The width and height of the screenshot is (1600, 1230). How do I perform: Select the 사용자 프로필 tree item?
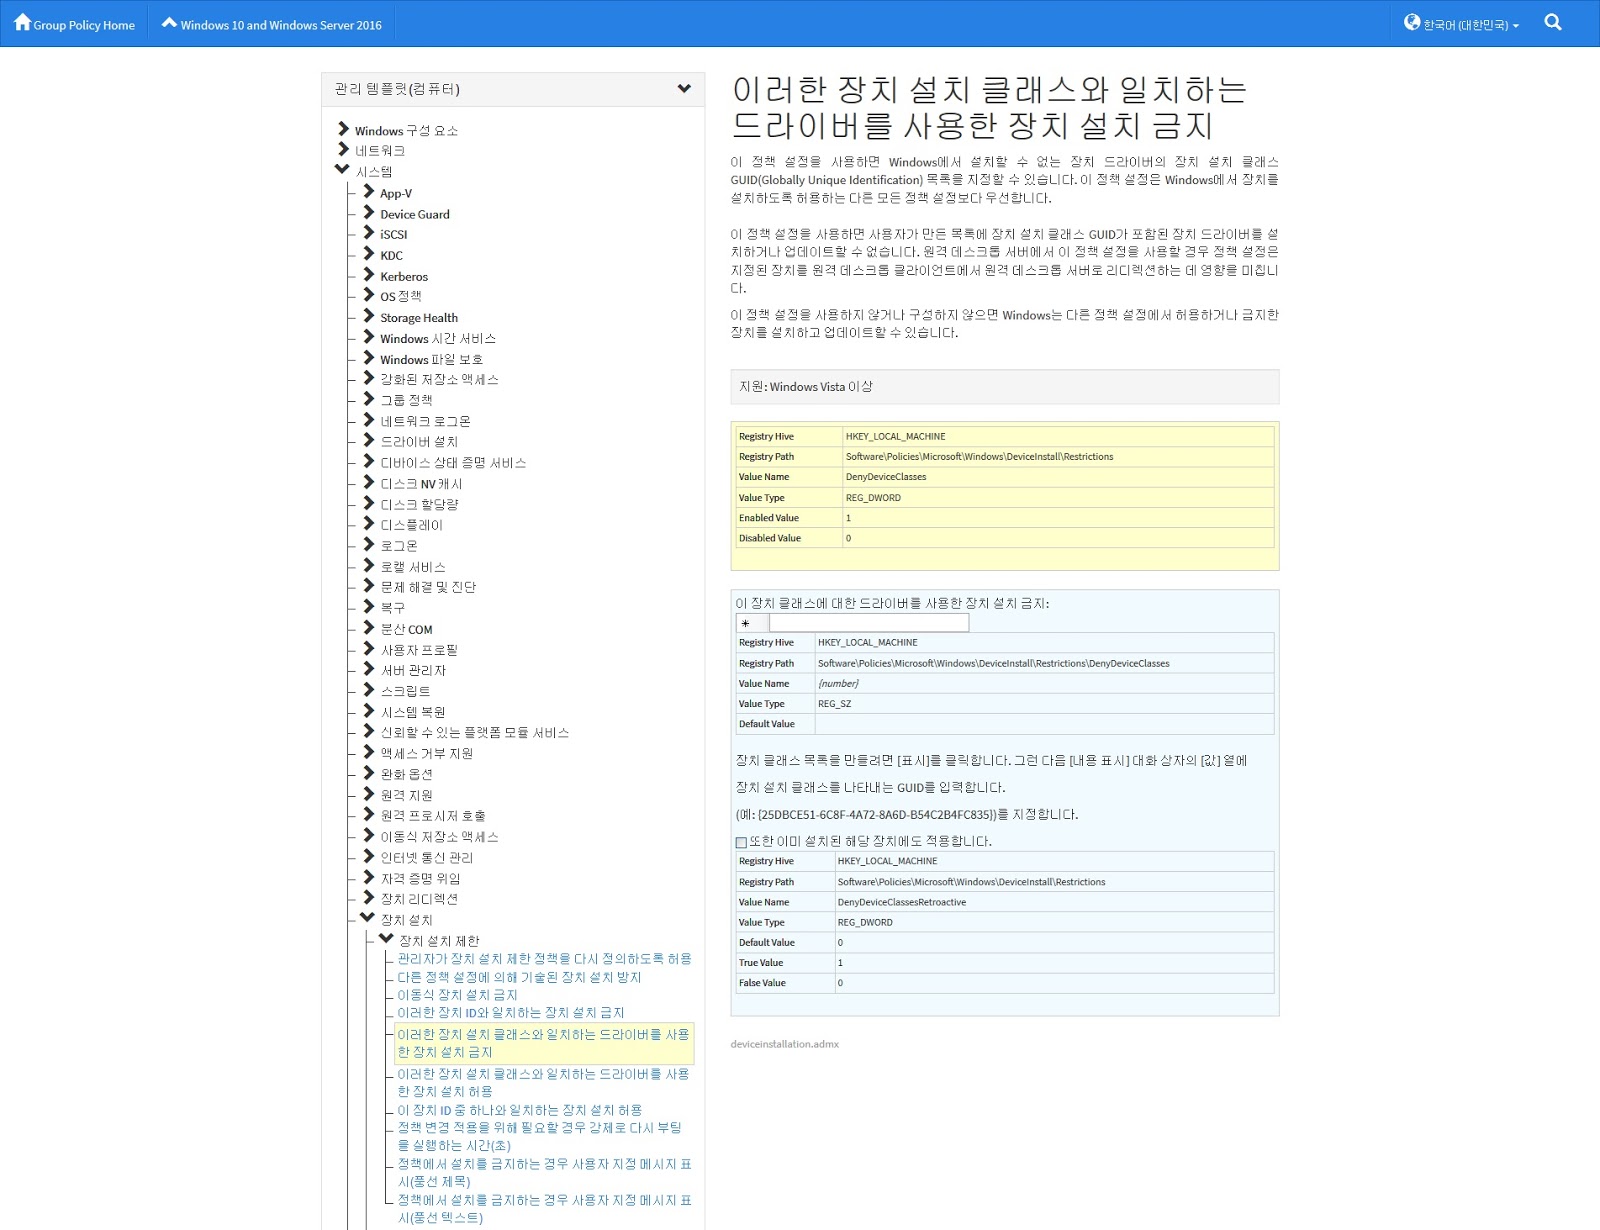click(419, 650)
